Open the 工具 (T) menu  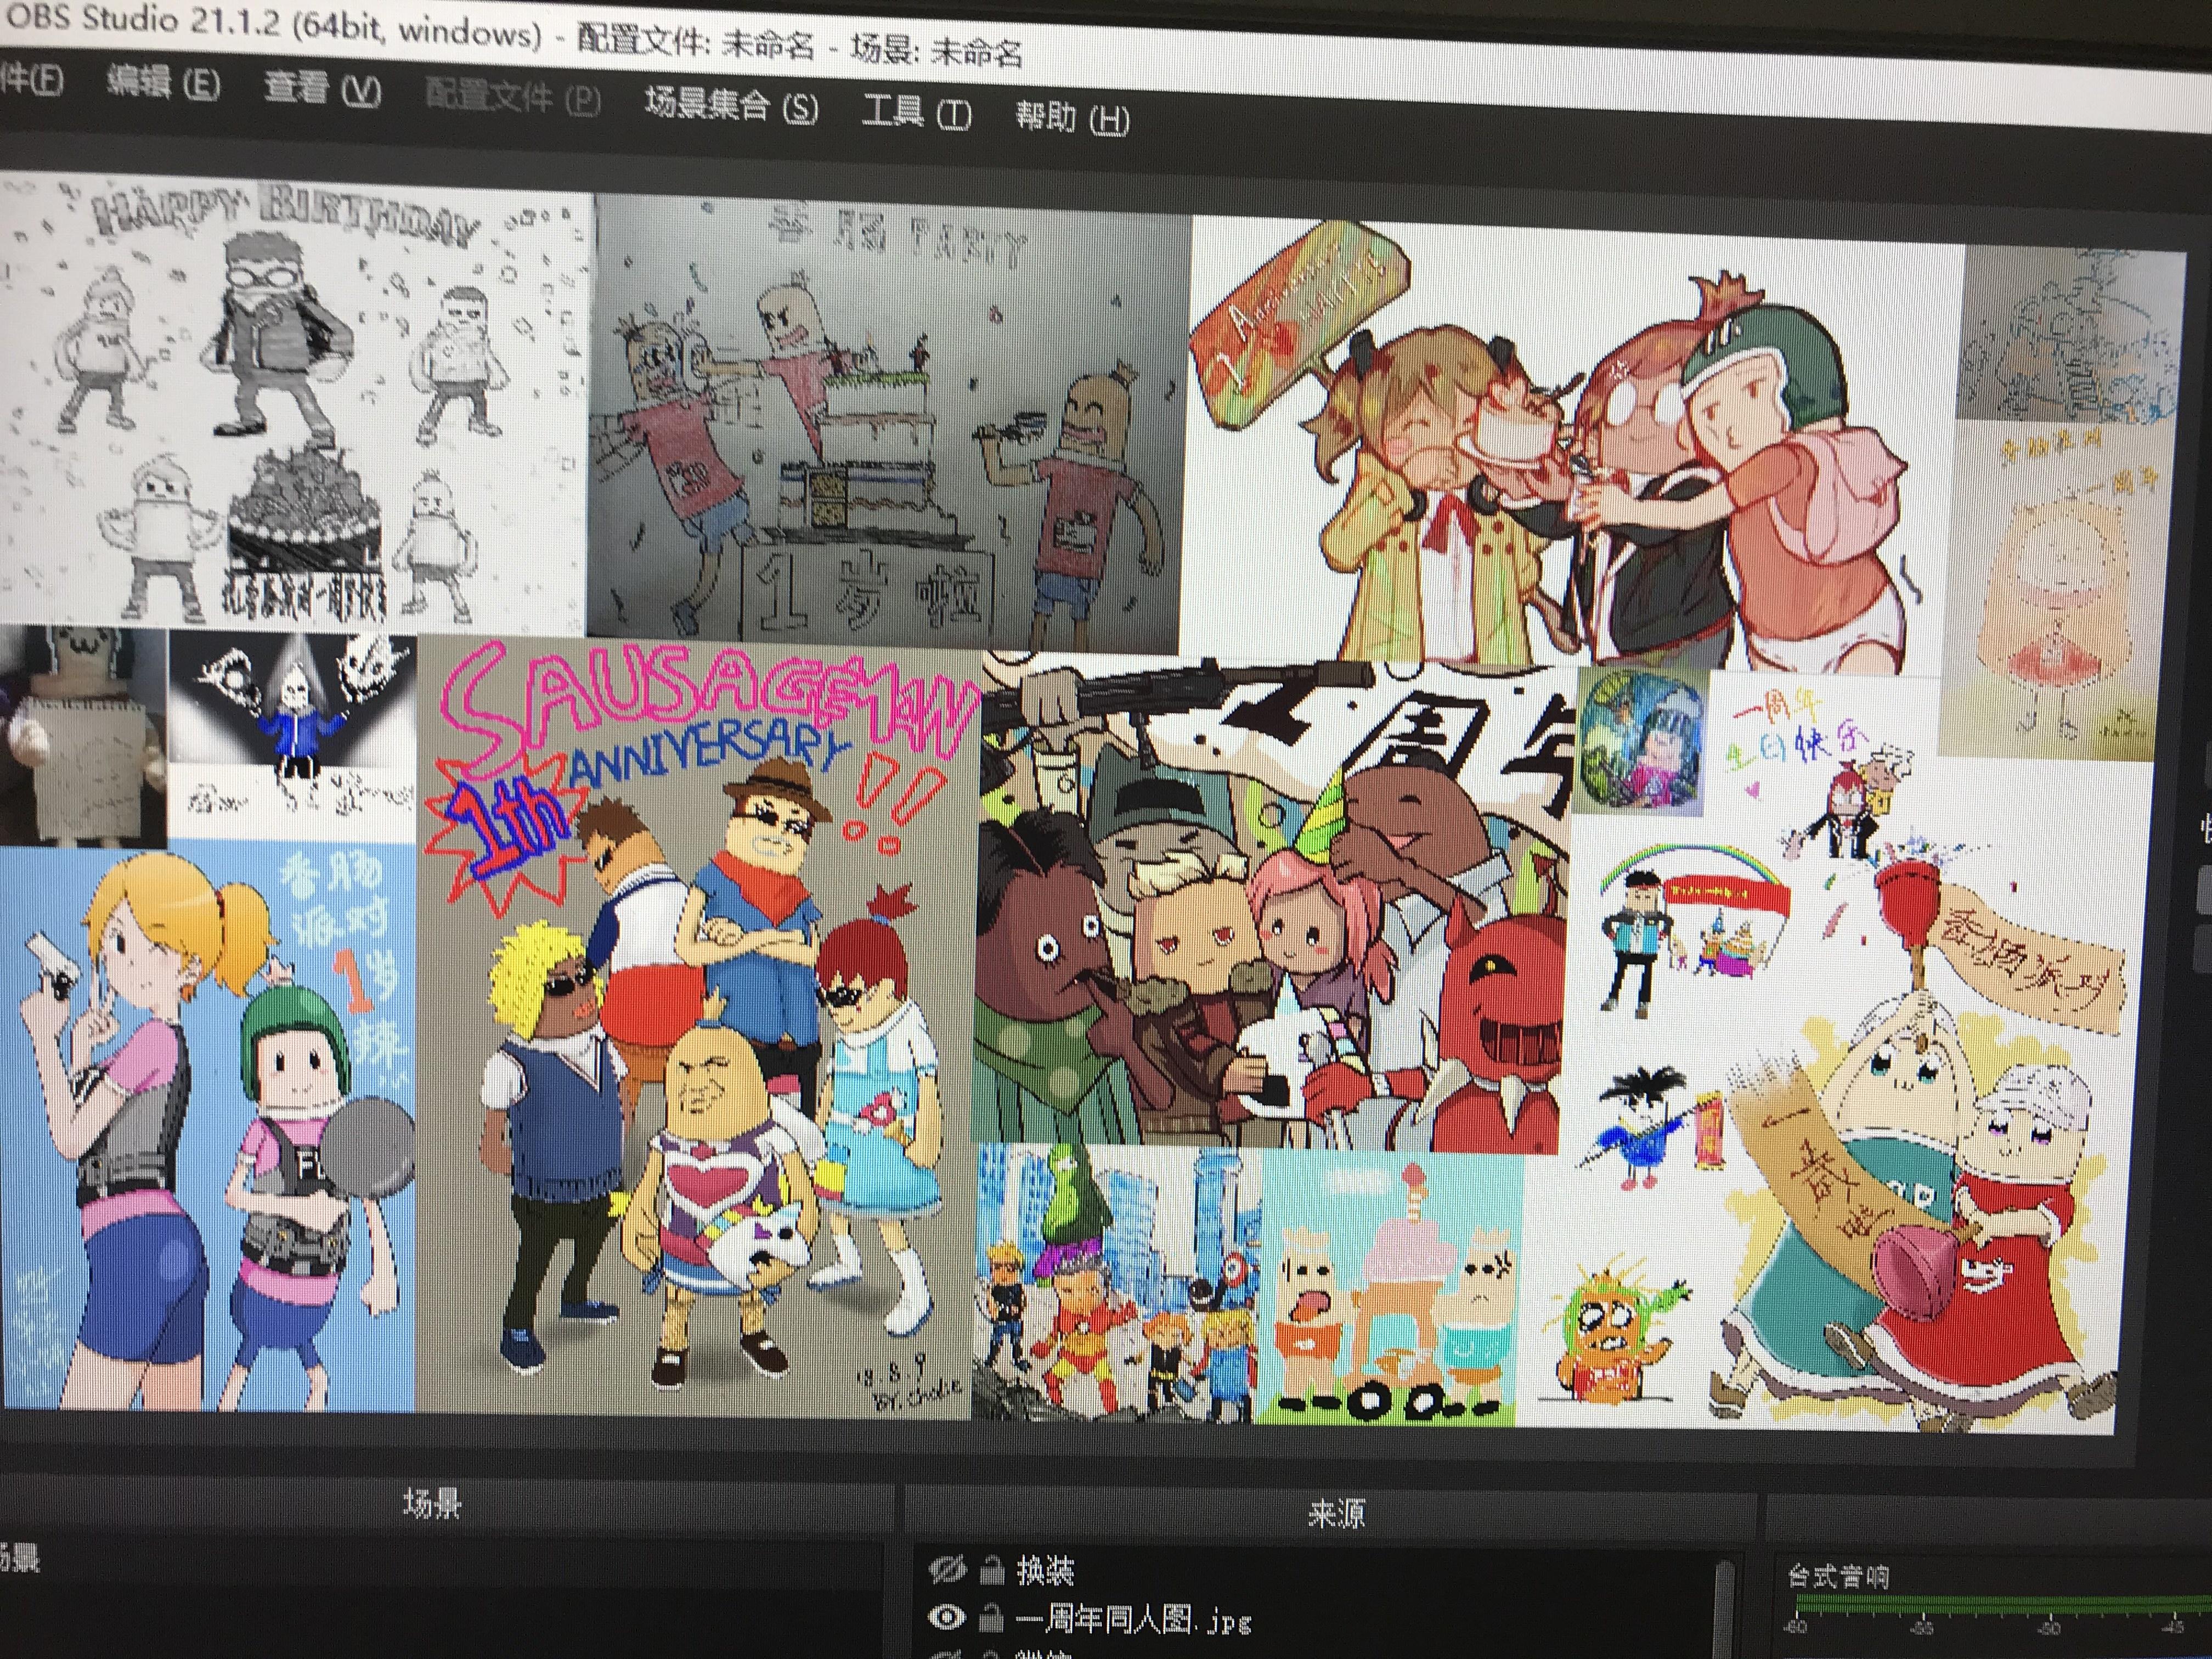coord(916,112)
